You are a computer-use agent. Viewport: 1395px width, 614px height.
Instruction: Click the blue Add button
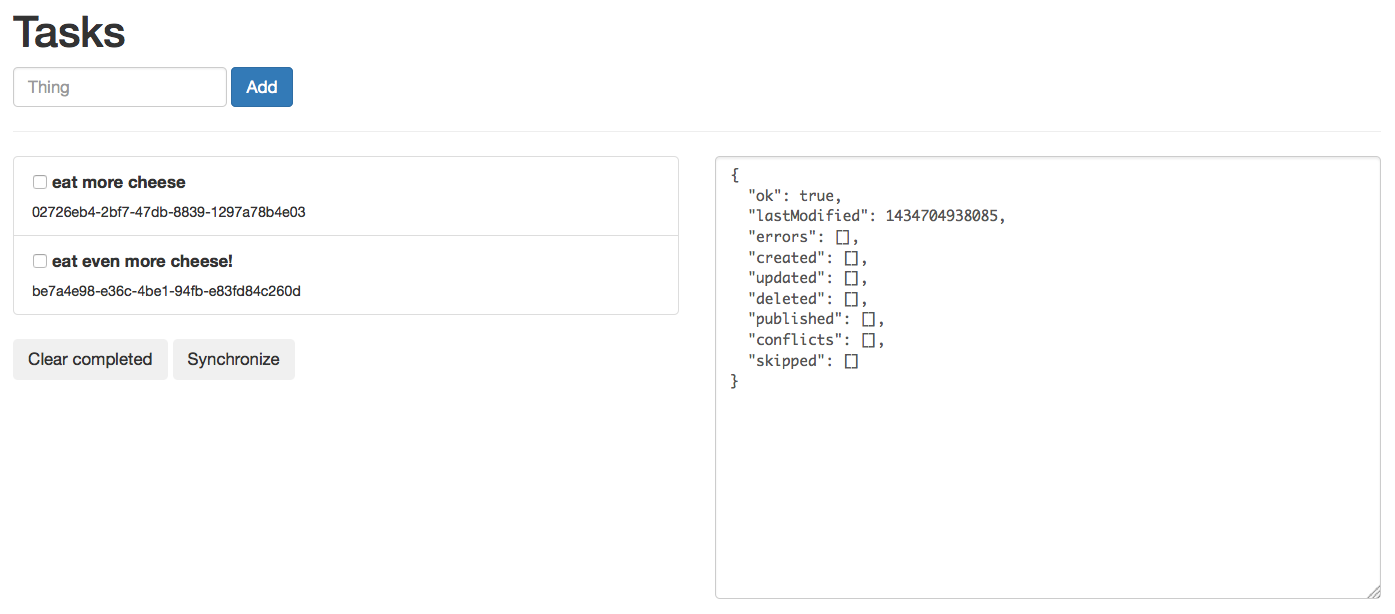pyautogui.click(x=262, y=87)
